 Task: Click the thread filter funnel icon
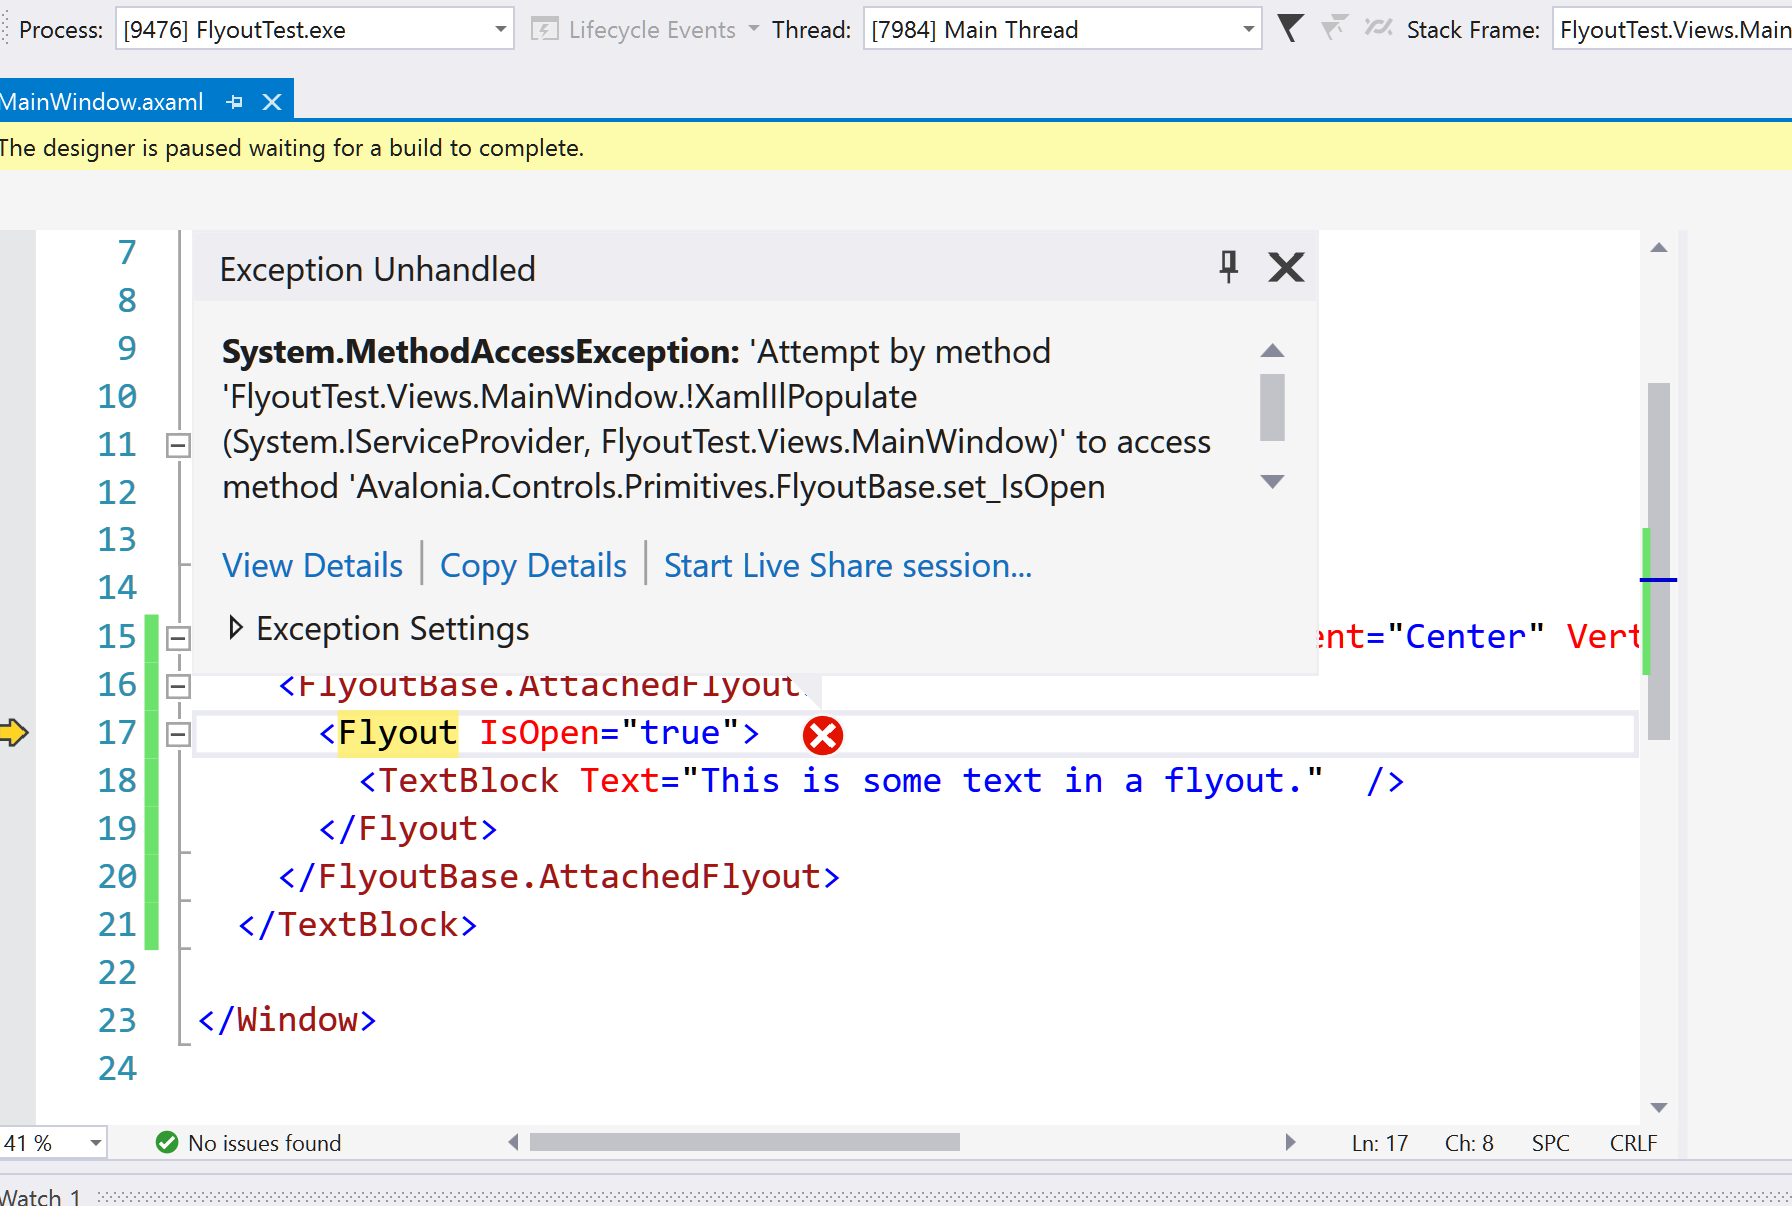1291,29
